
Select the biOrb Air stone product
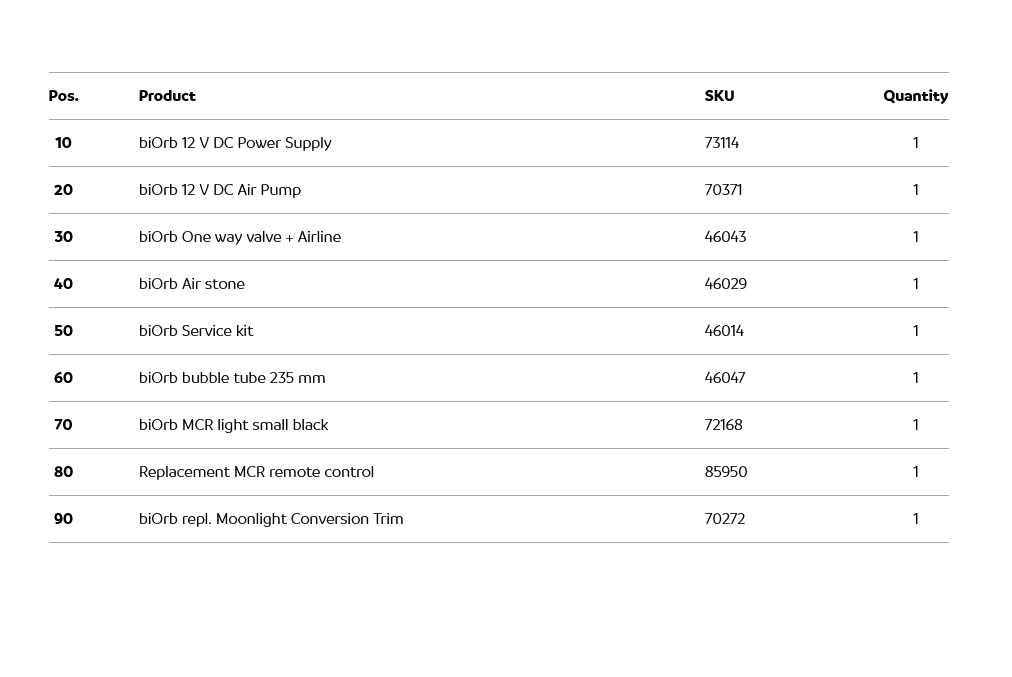point(192,284)
